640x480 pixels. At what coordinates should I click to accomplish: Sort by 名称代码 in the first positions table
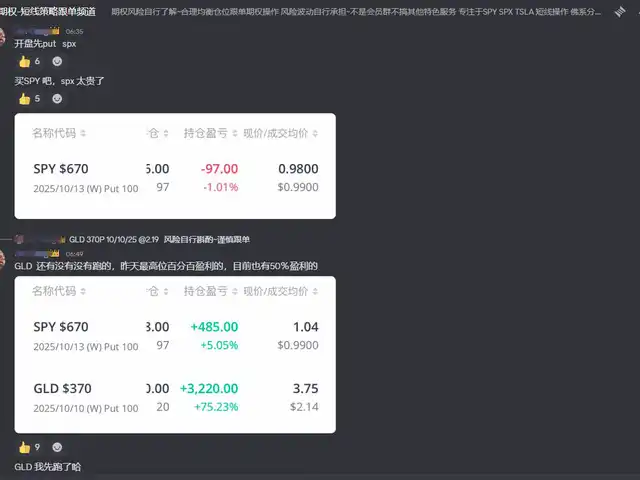point(59,133)
